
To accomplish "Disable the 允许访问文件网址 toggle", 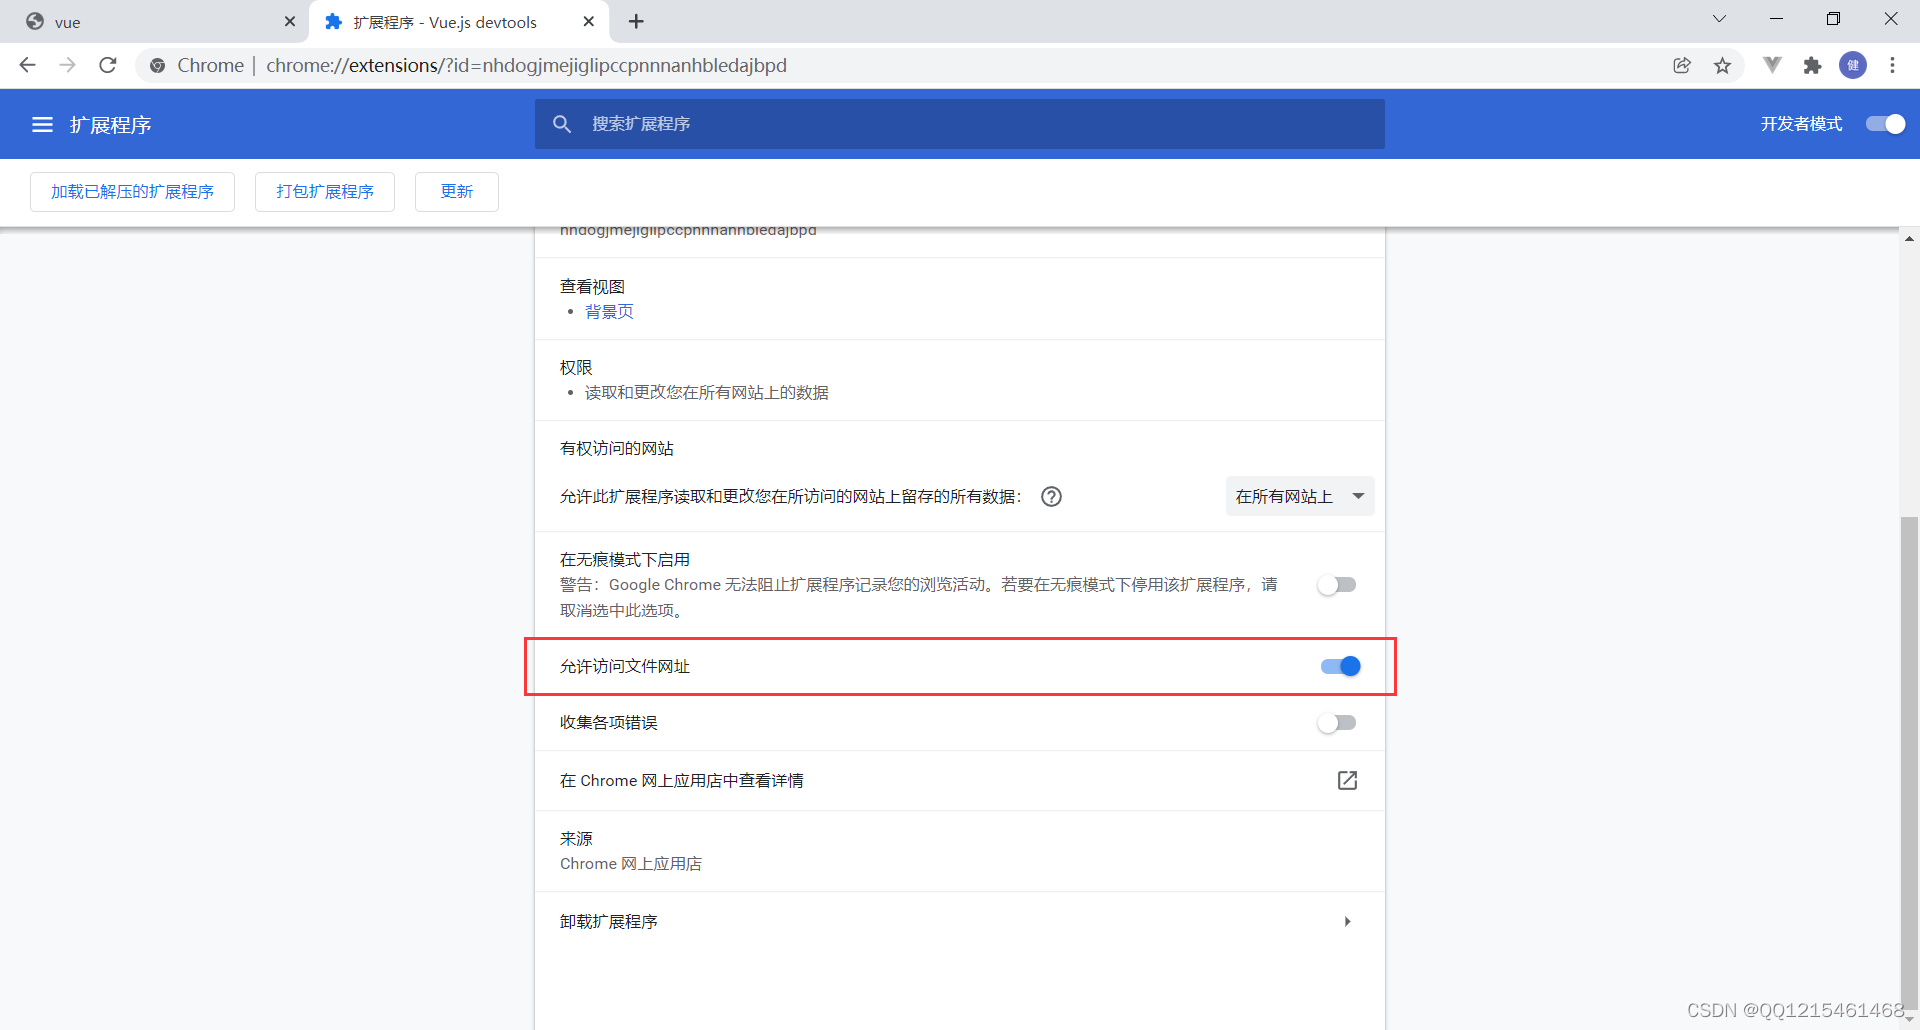I will [1339, 666].
